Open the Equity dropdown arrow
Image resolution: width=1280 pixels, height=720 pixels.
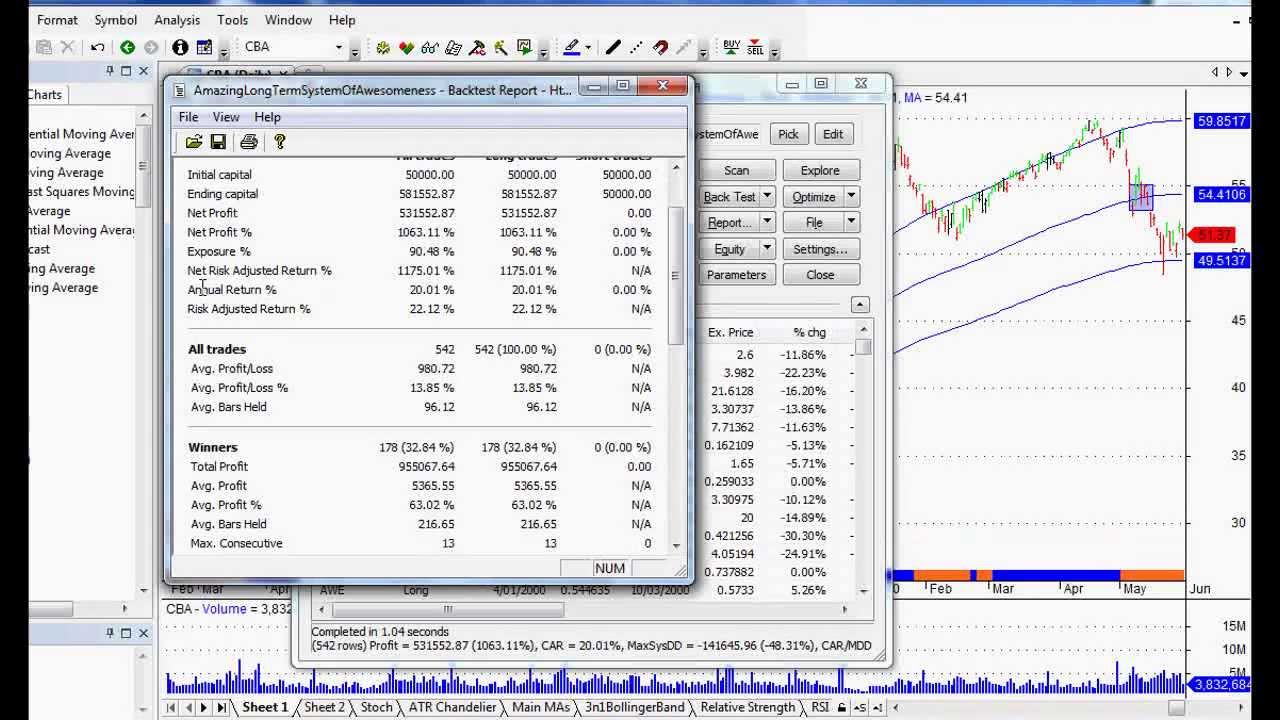point(768,249)
